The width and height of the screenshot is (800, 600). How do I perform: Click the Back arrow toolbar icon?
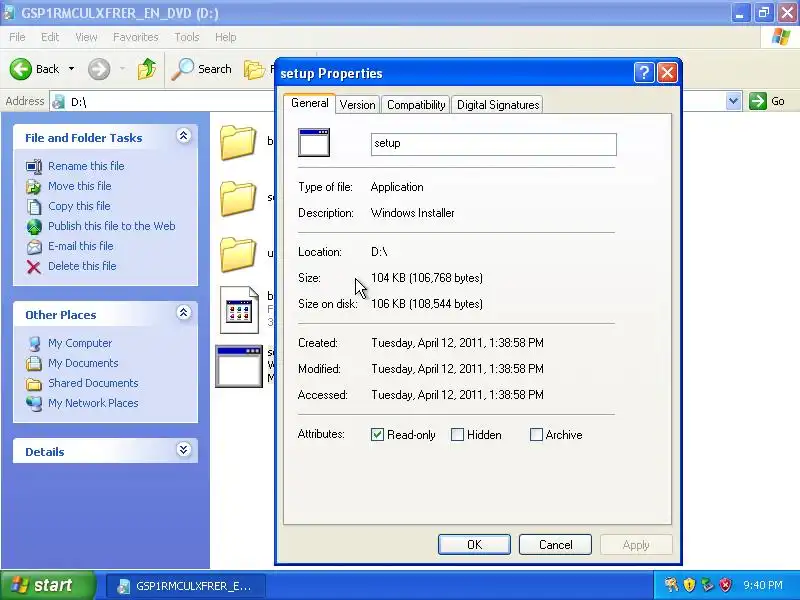[21, 69]
